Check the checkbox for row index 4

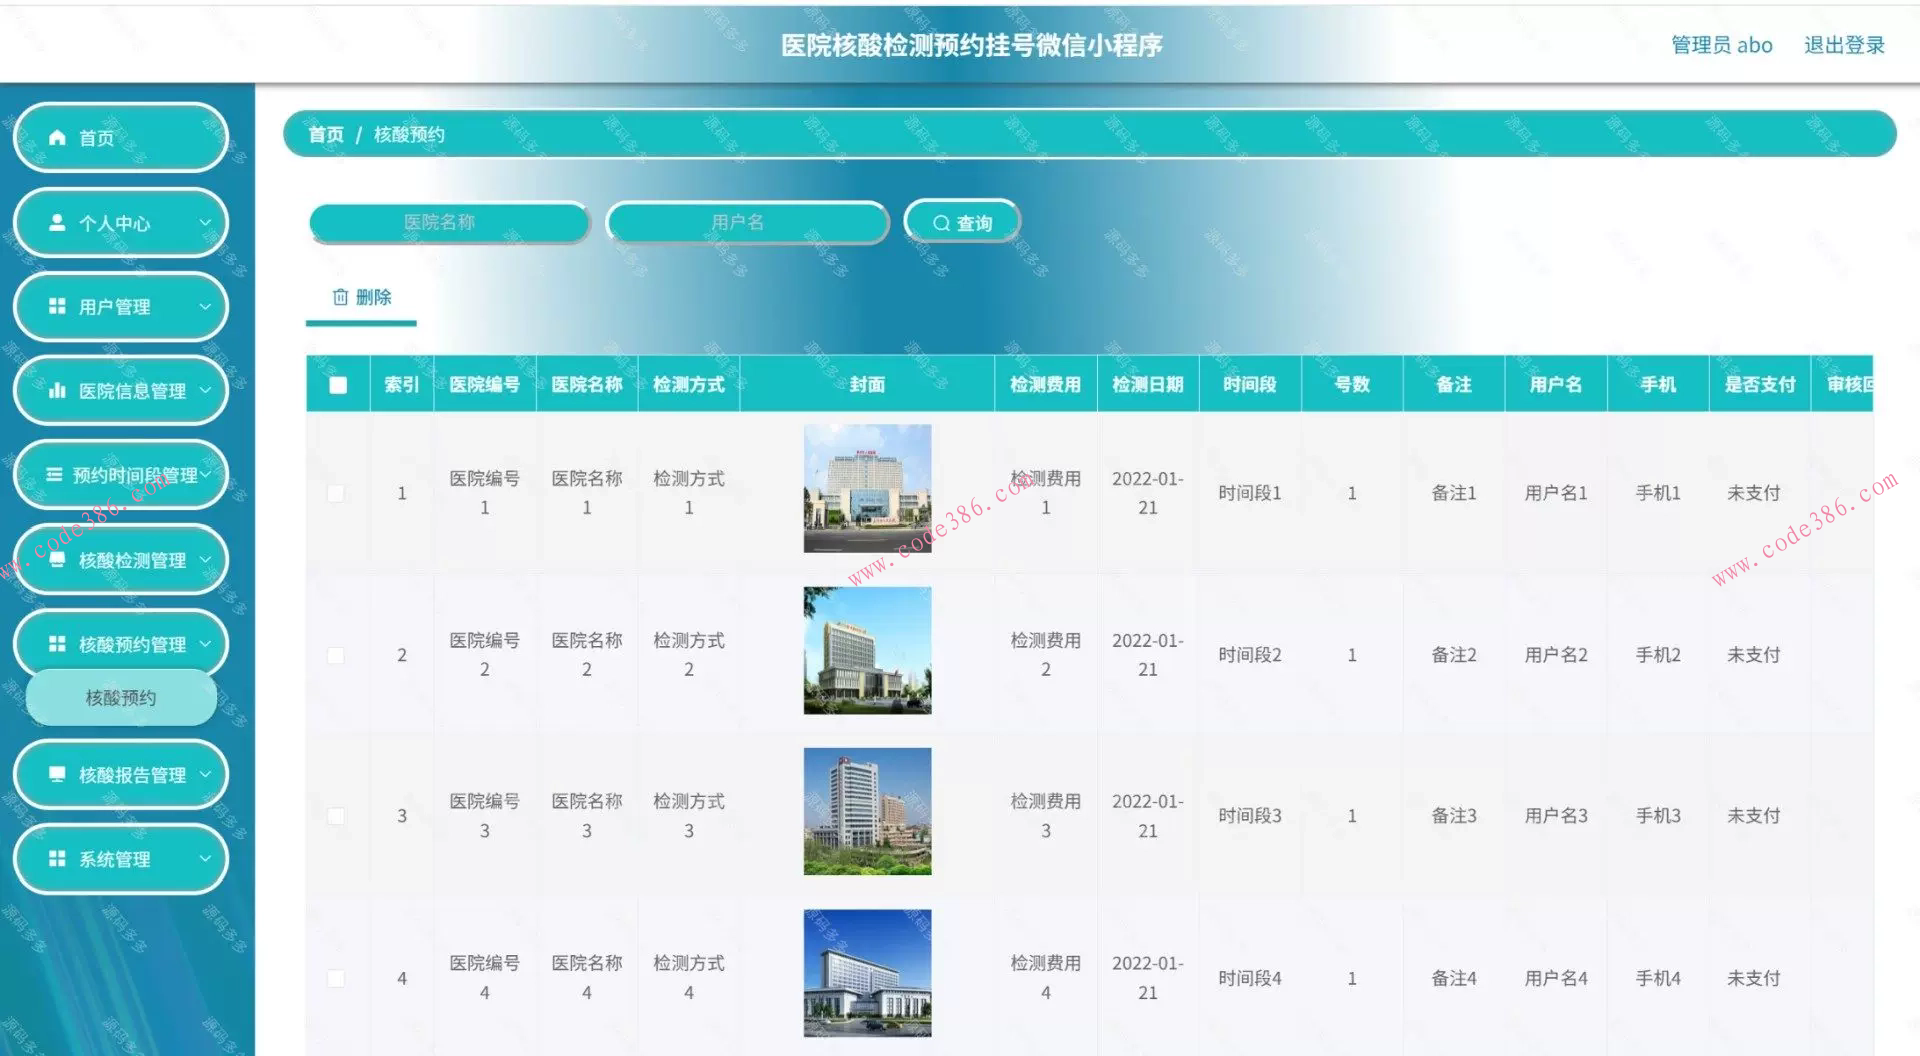[336, 978]
